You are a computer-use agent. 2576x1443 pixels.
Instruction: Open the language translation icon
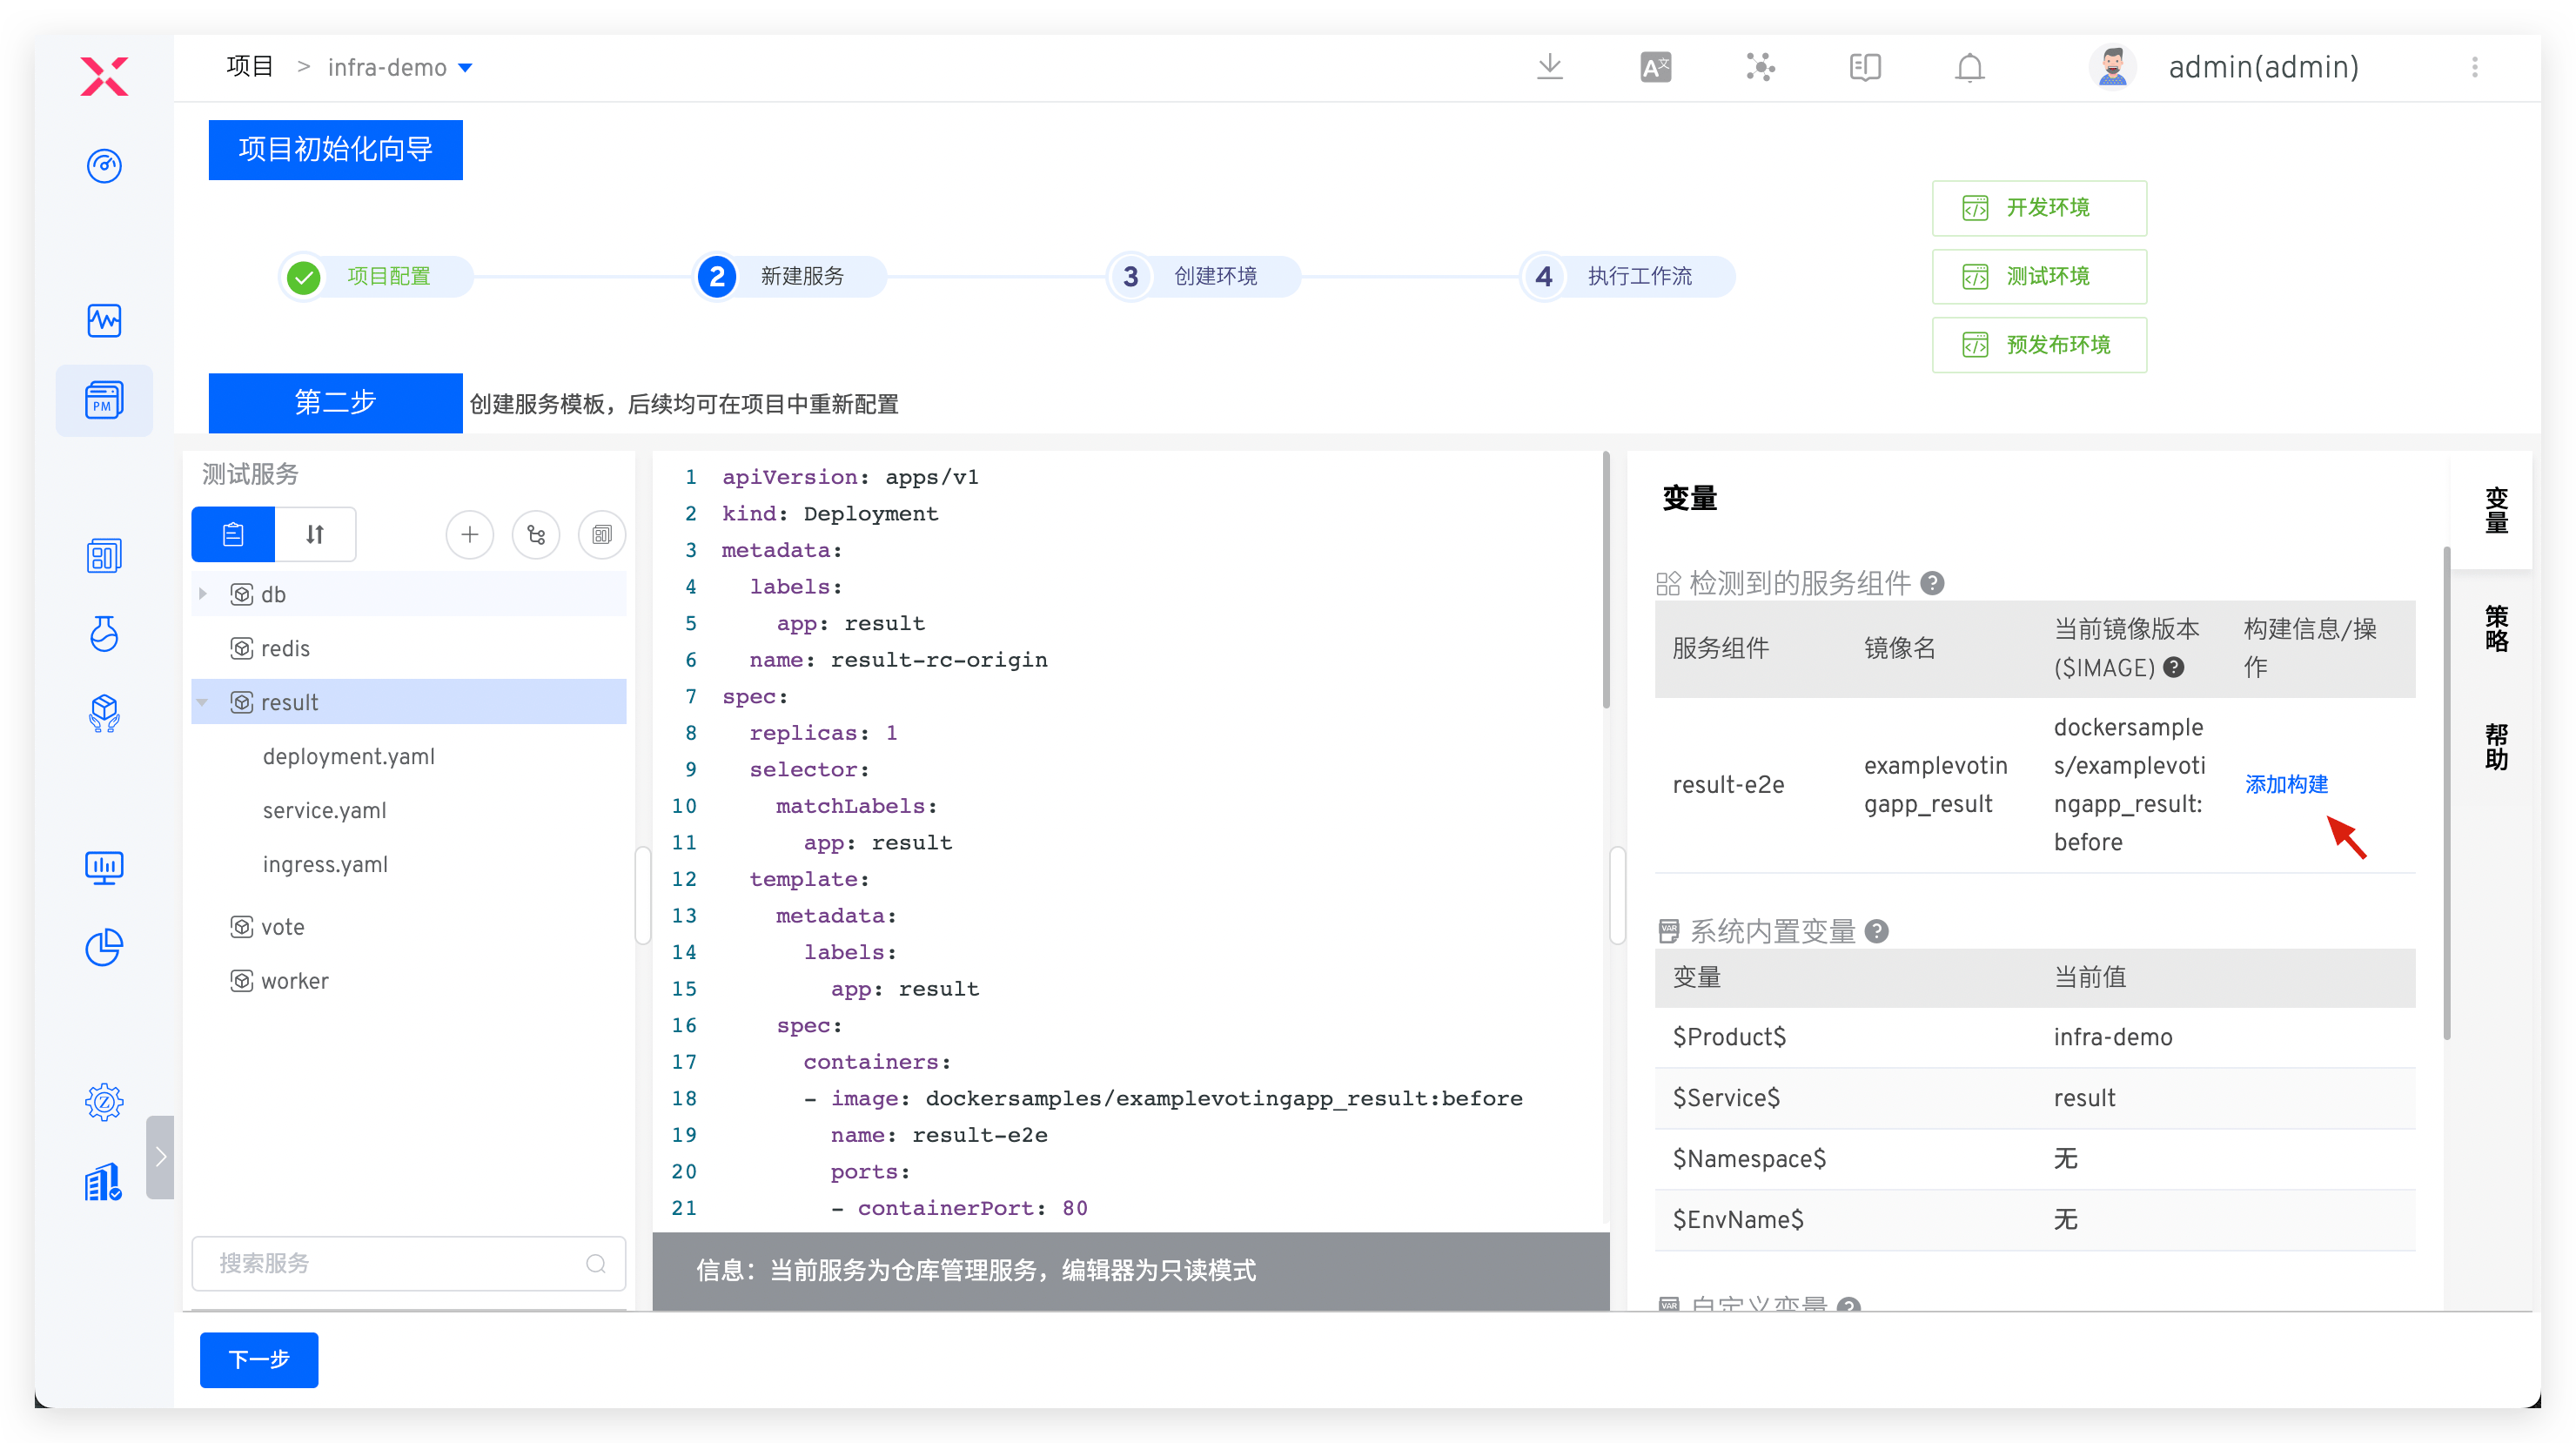[1655, 67]
